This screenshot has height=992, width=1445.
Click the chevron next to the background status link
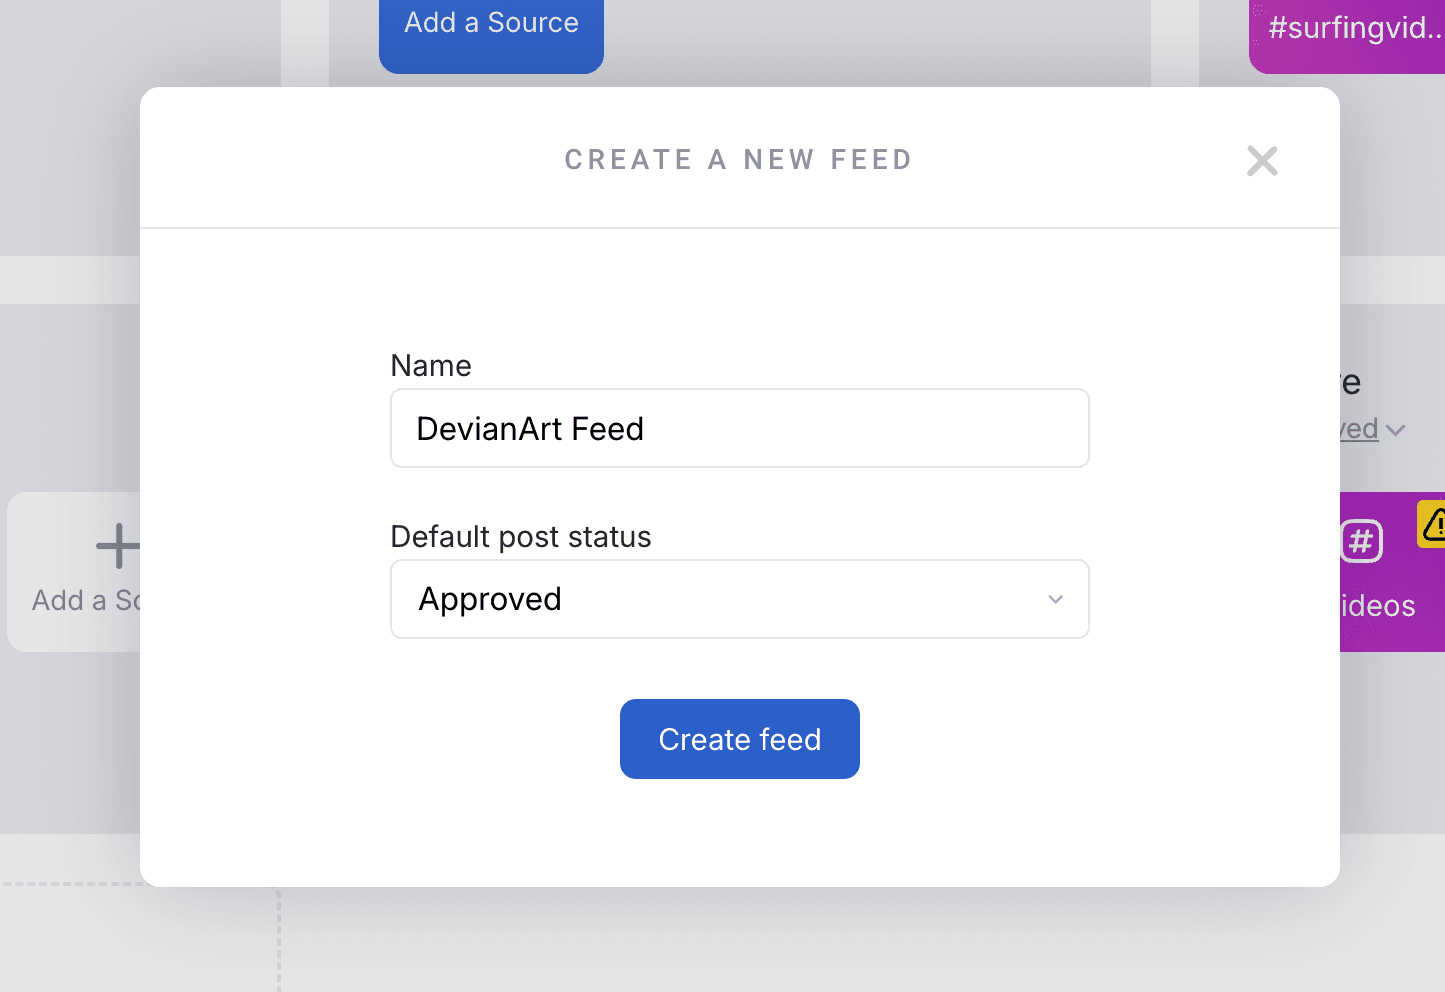coord(1398,428)
